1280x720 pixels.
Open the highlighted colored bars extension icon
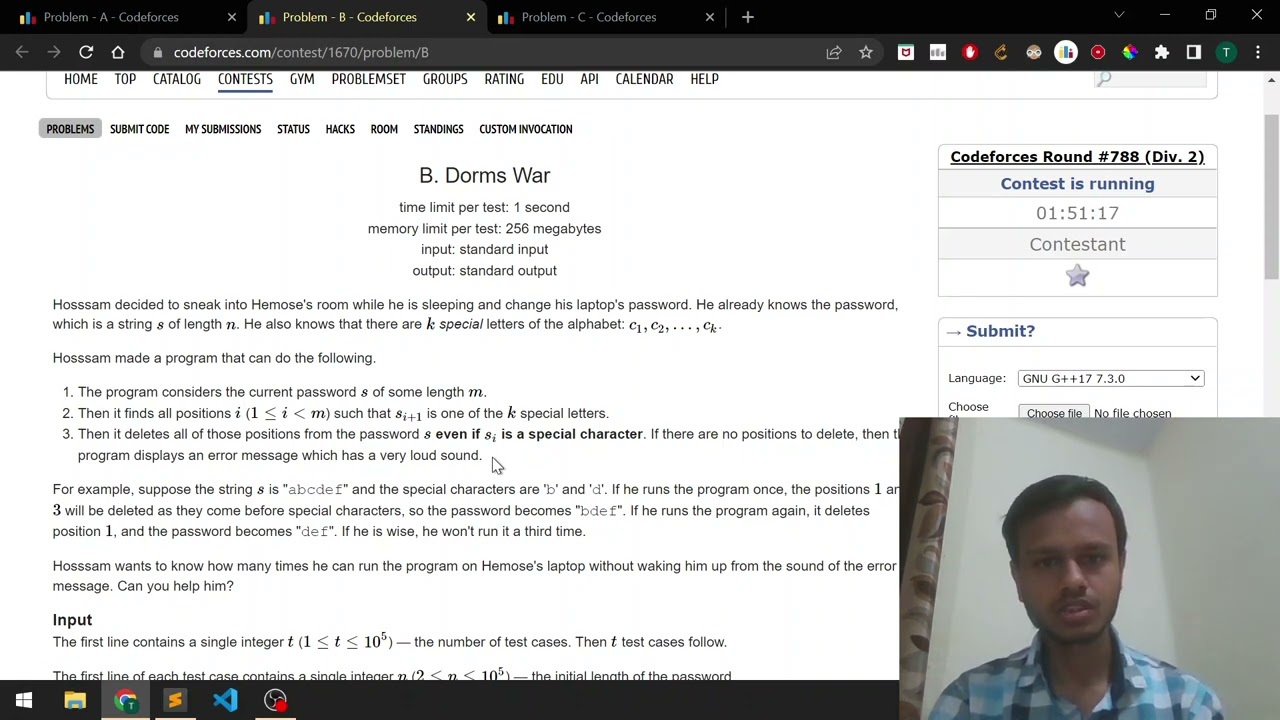[1066, 52]
